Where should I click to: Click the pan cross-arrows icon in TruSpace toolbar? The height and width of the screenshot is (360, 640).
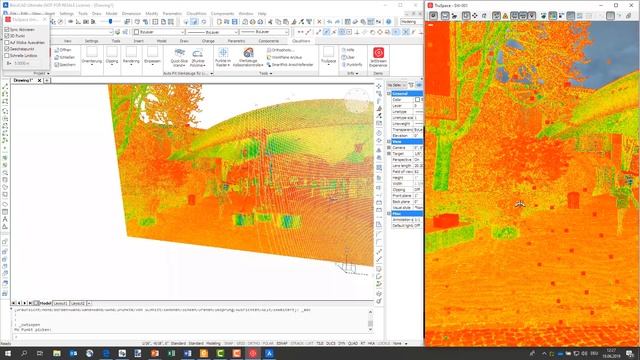coord(475,16)
